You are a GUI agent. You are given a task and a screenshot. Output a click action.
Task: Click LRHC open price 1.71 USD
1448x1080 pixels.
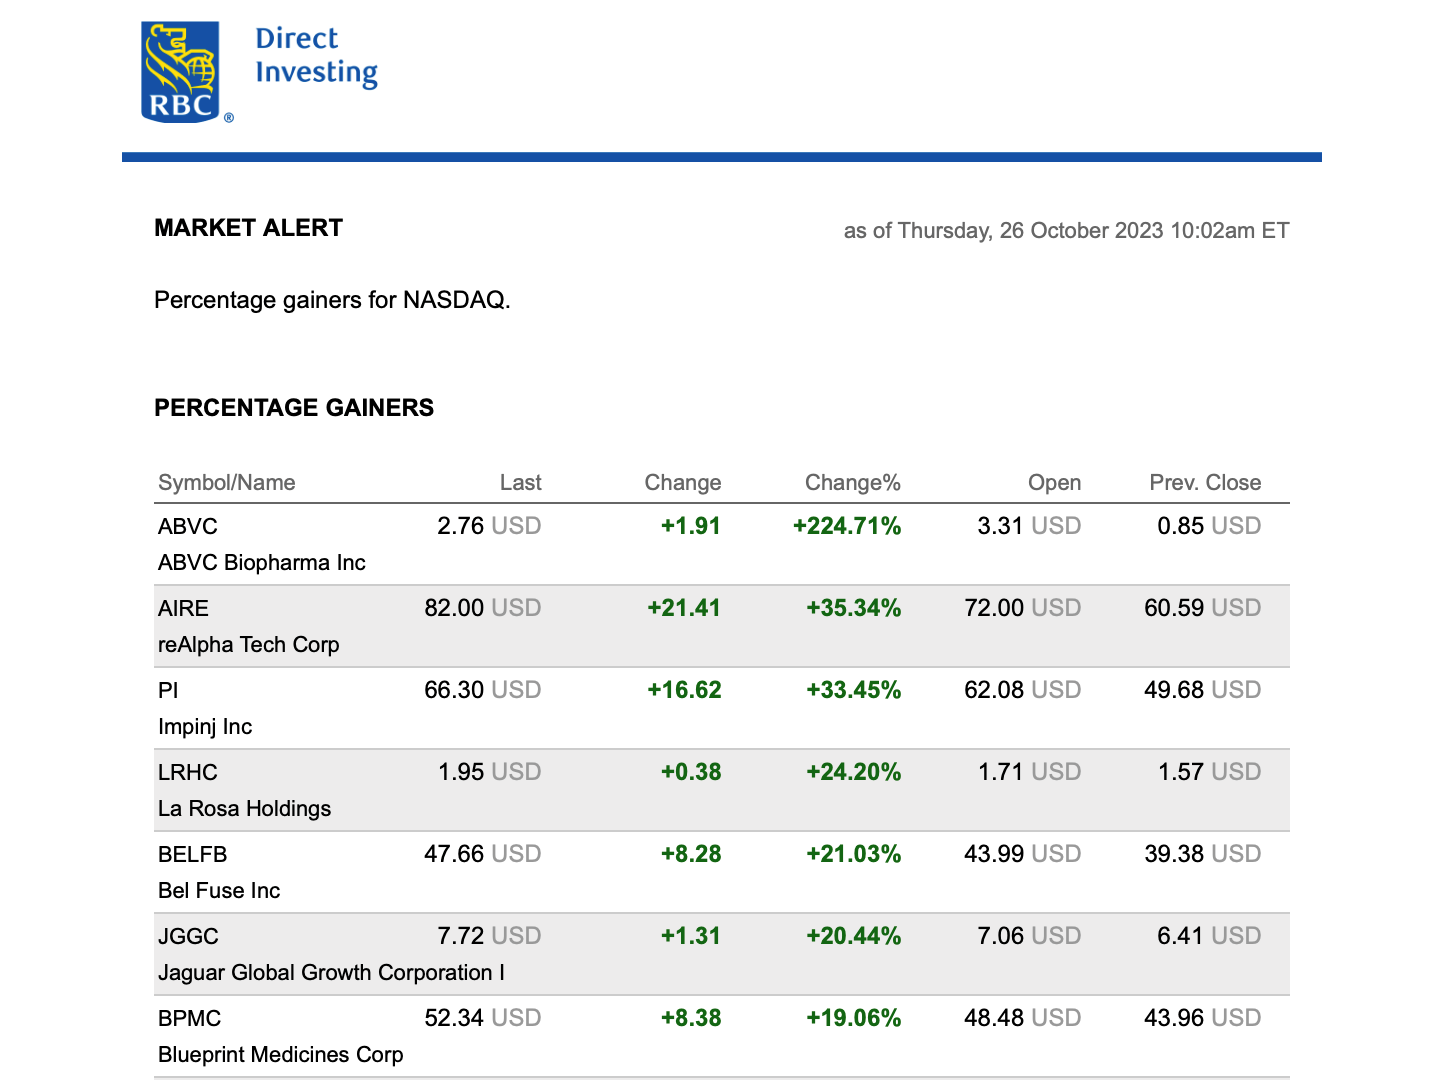tap(1030, 772)
